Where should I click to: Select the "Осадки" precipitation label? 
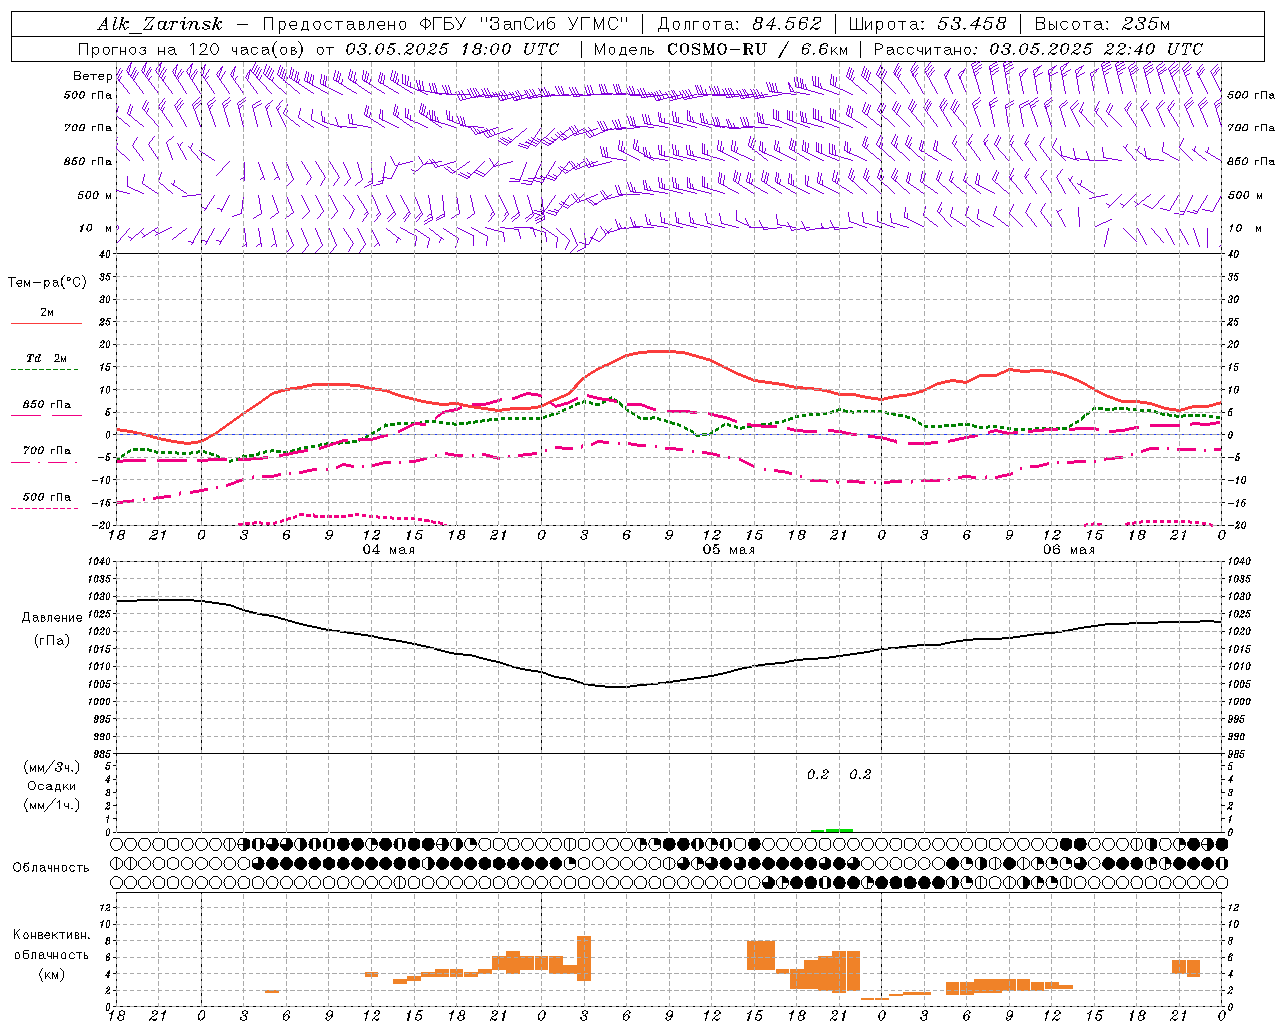coord(52,786)
